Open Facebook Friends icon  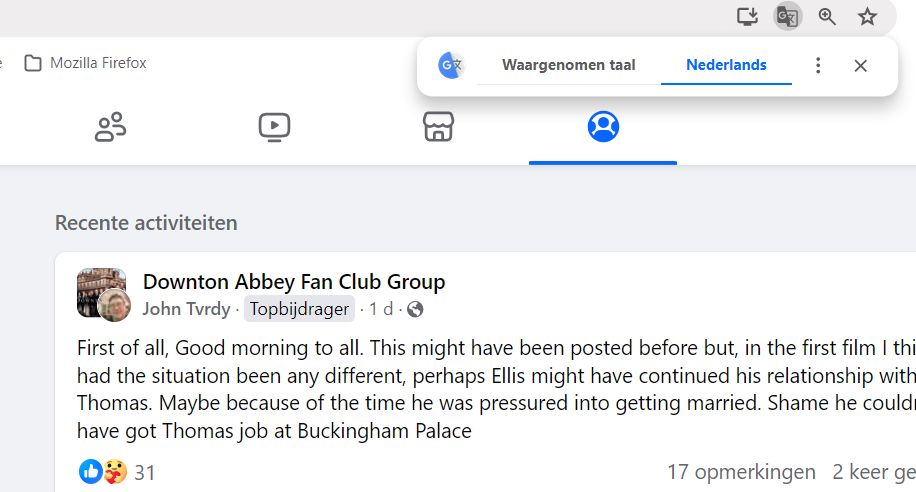tap(110, 128)
